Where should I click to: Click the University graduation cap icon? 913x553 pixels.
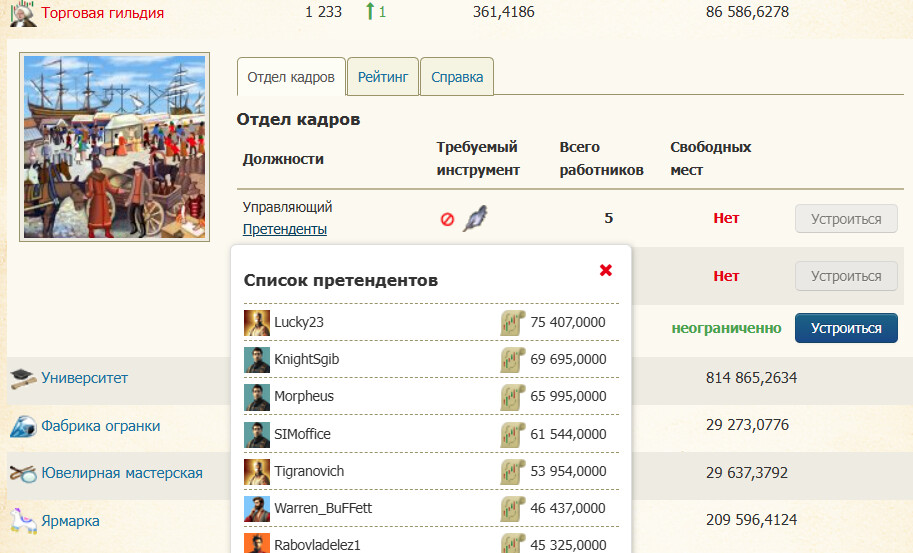coord(22,378)
